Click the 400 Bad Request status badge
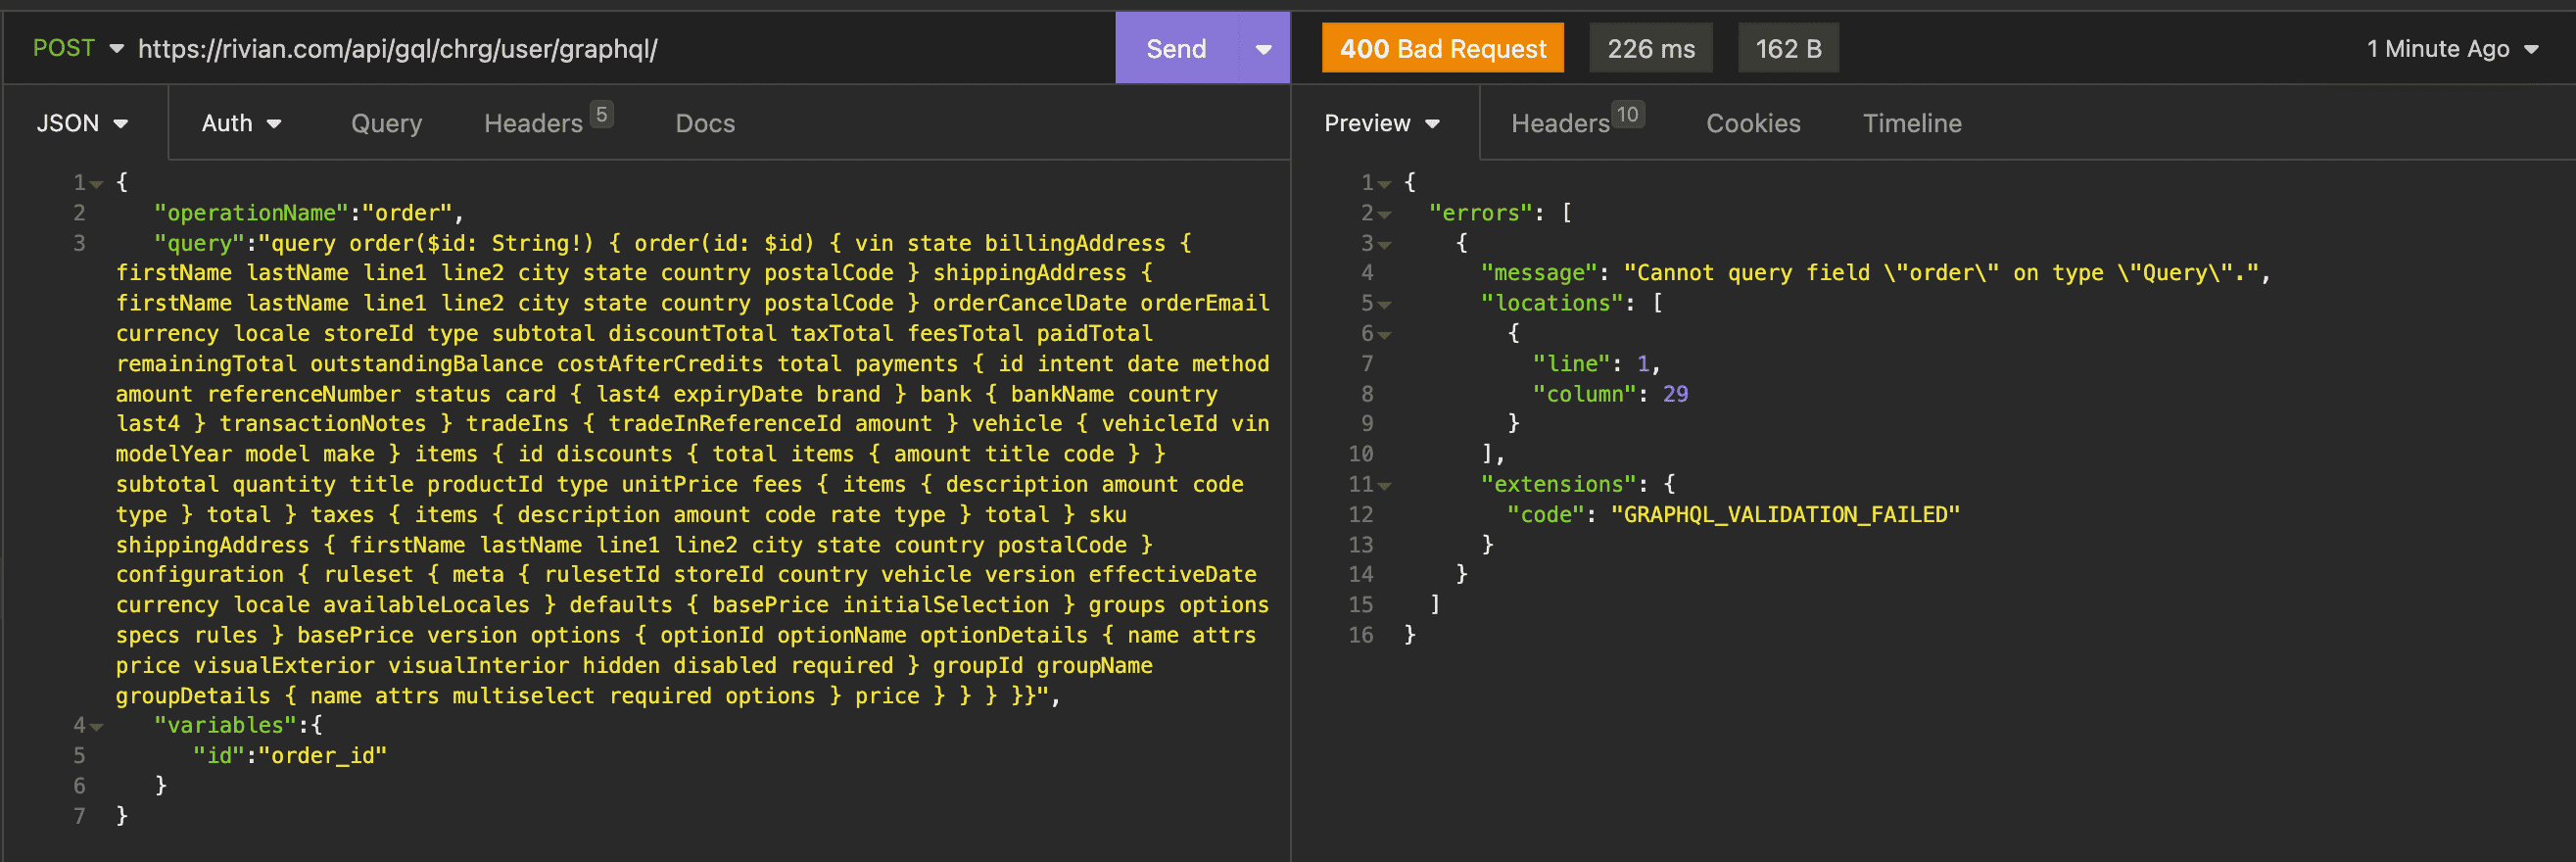The image size is (2576, 862). coord(1442,48)
